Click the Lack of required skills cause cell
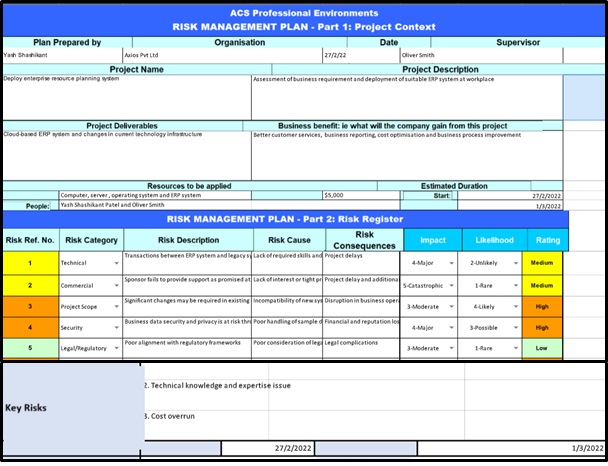The height and width of the screenshot is (466, 608). pyautogui.click(x=287, y=263)
